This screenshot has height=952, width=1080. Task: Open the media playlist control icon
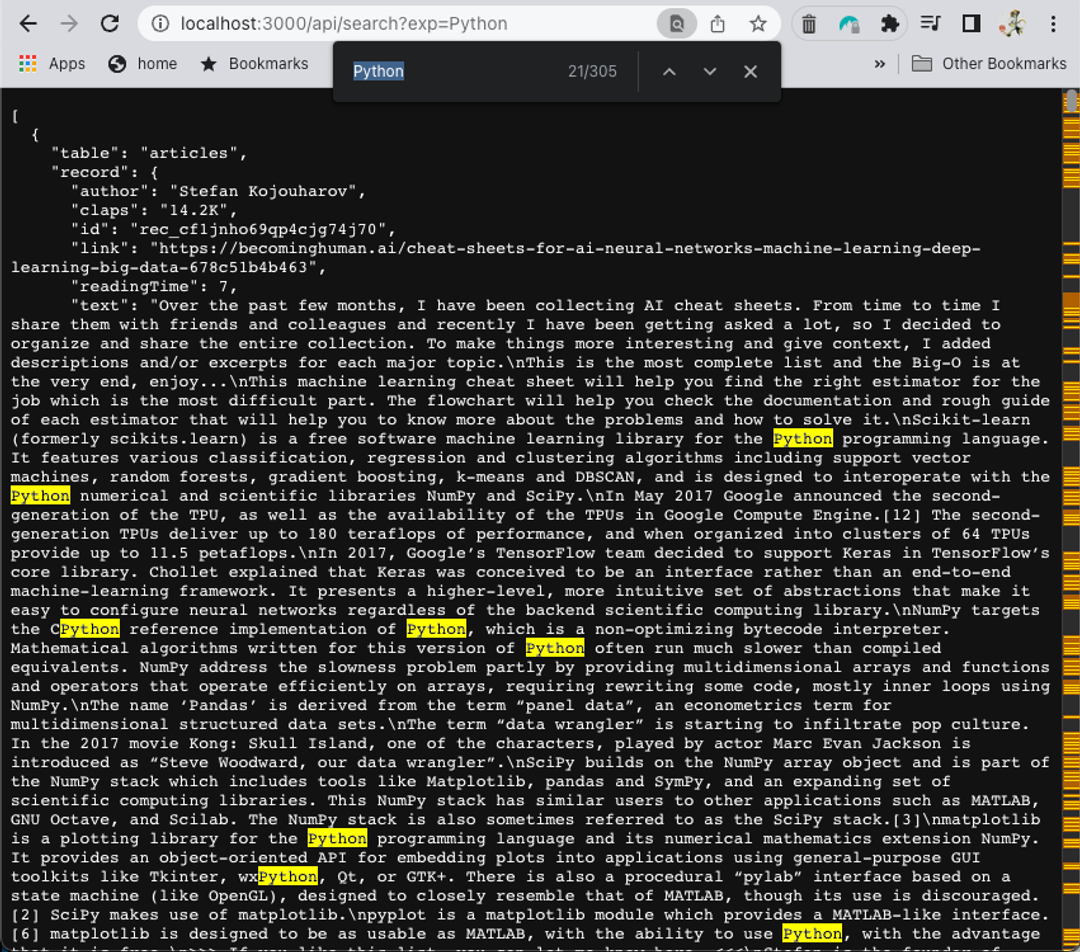931,23
